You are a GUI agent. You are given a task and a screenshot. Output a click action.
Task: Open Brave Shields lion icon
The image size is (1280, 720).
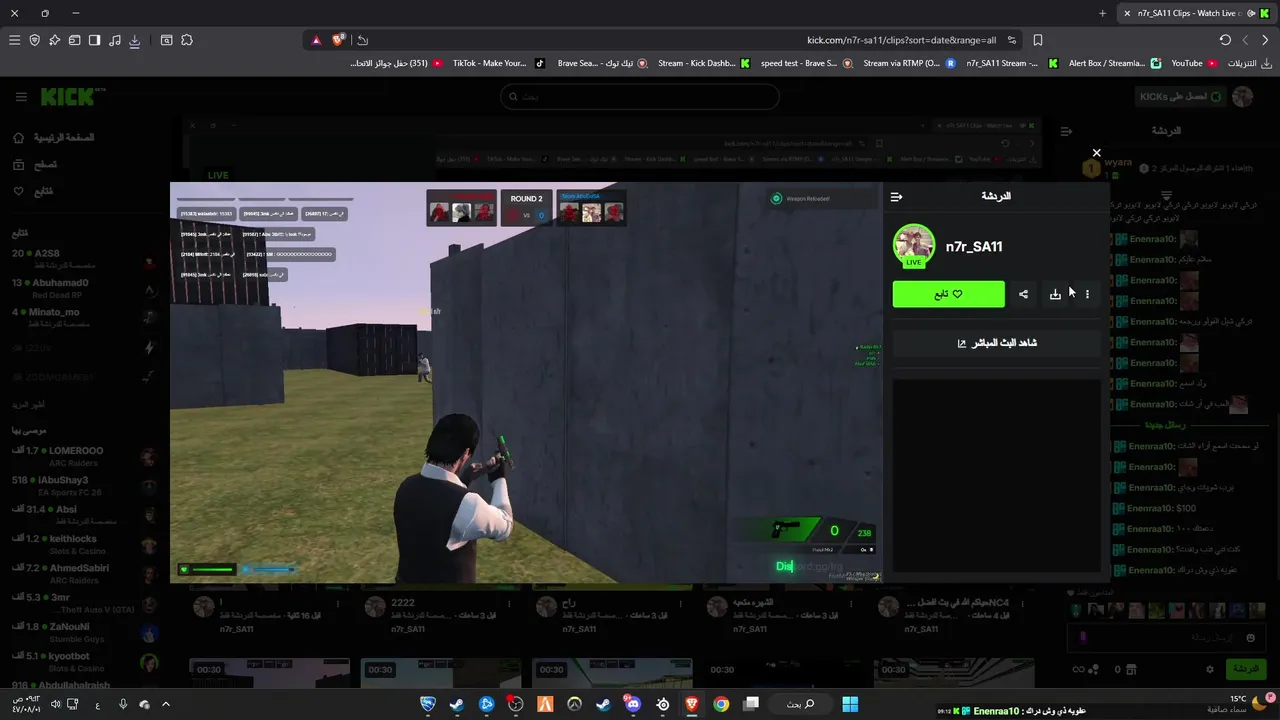(338, 40)
